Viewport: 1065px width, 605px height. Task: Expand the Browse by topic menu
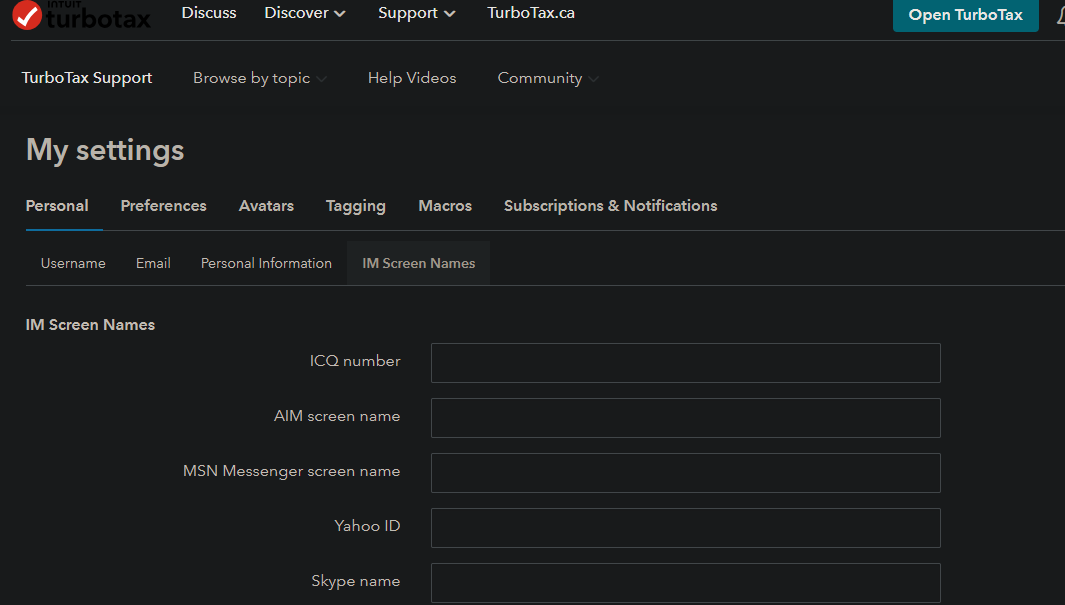coord(259,78)
